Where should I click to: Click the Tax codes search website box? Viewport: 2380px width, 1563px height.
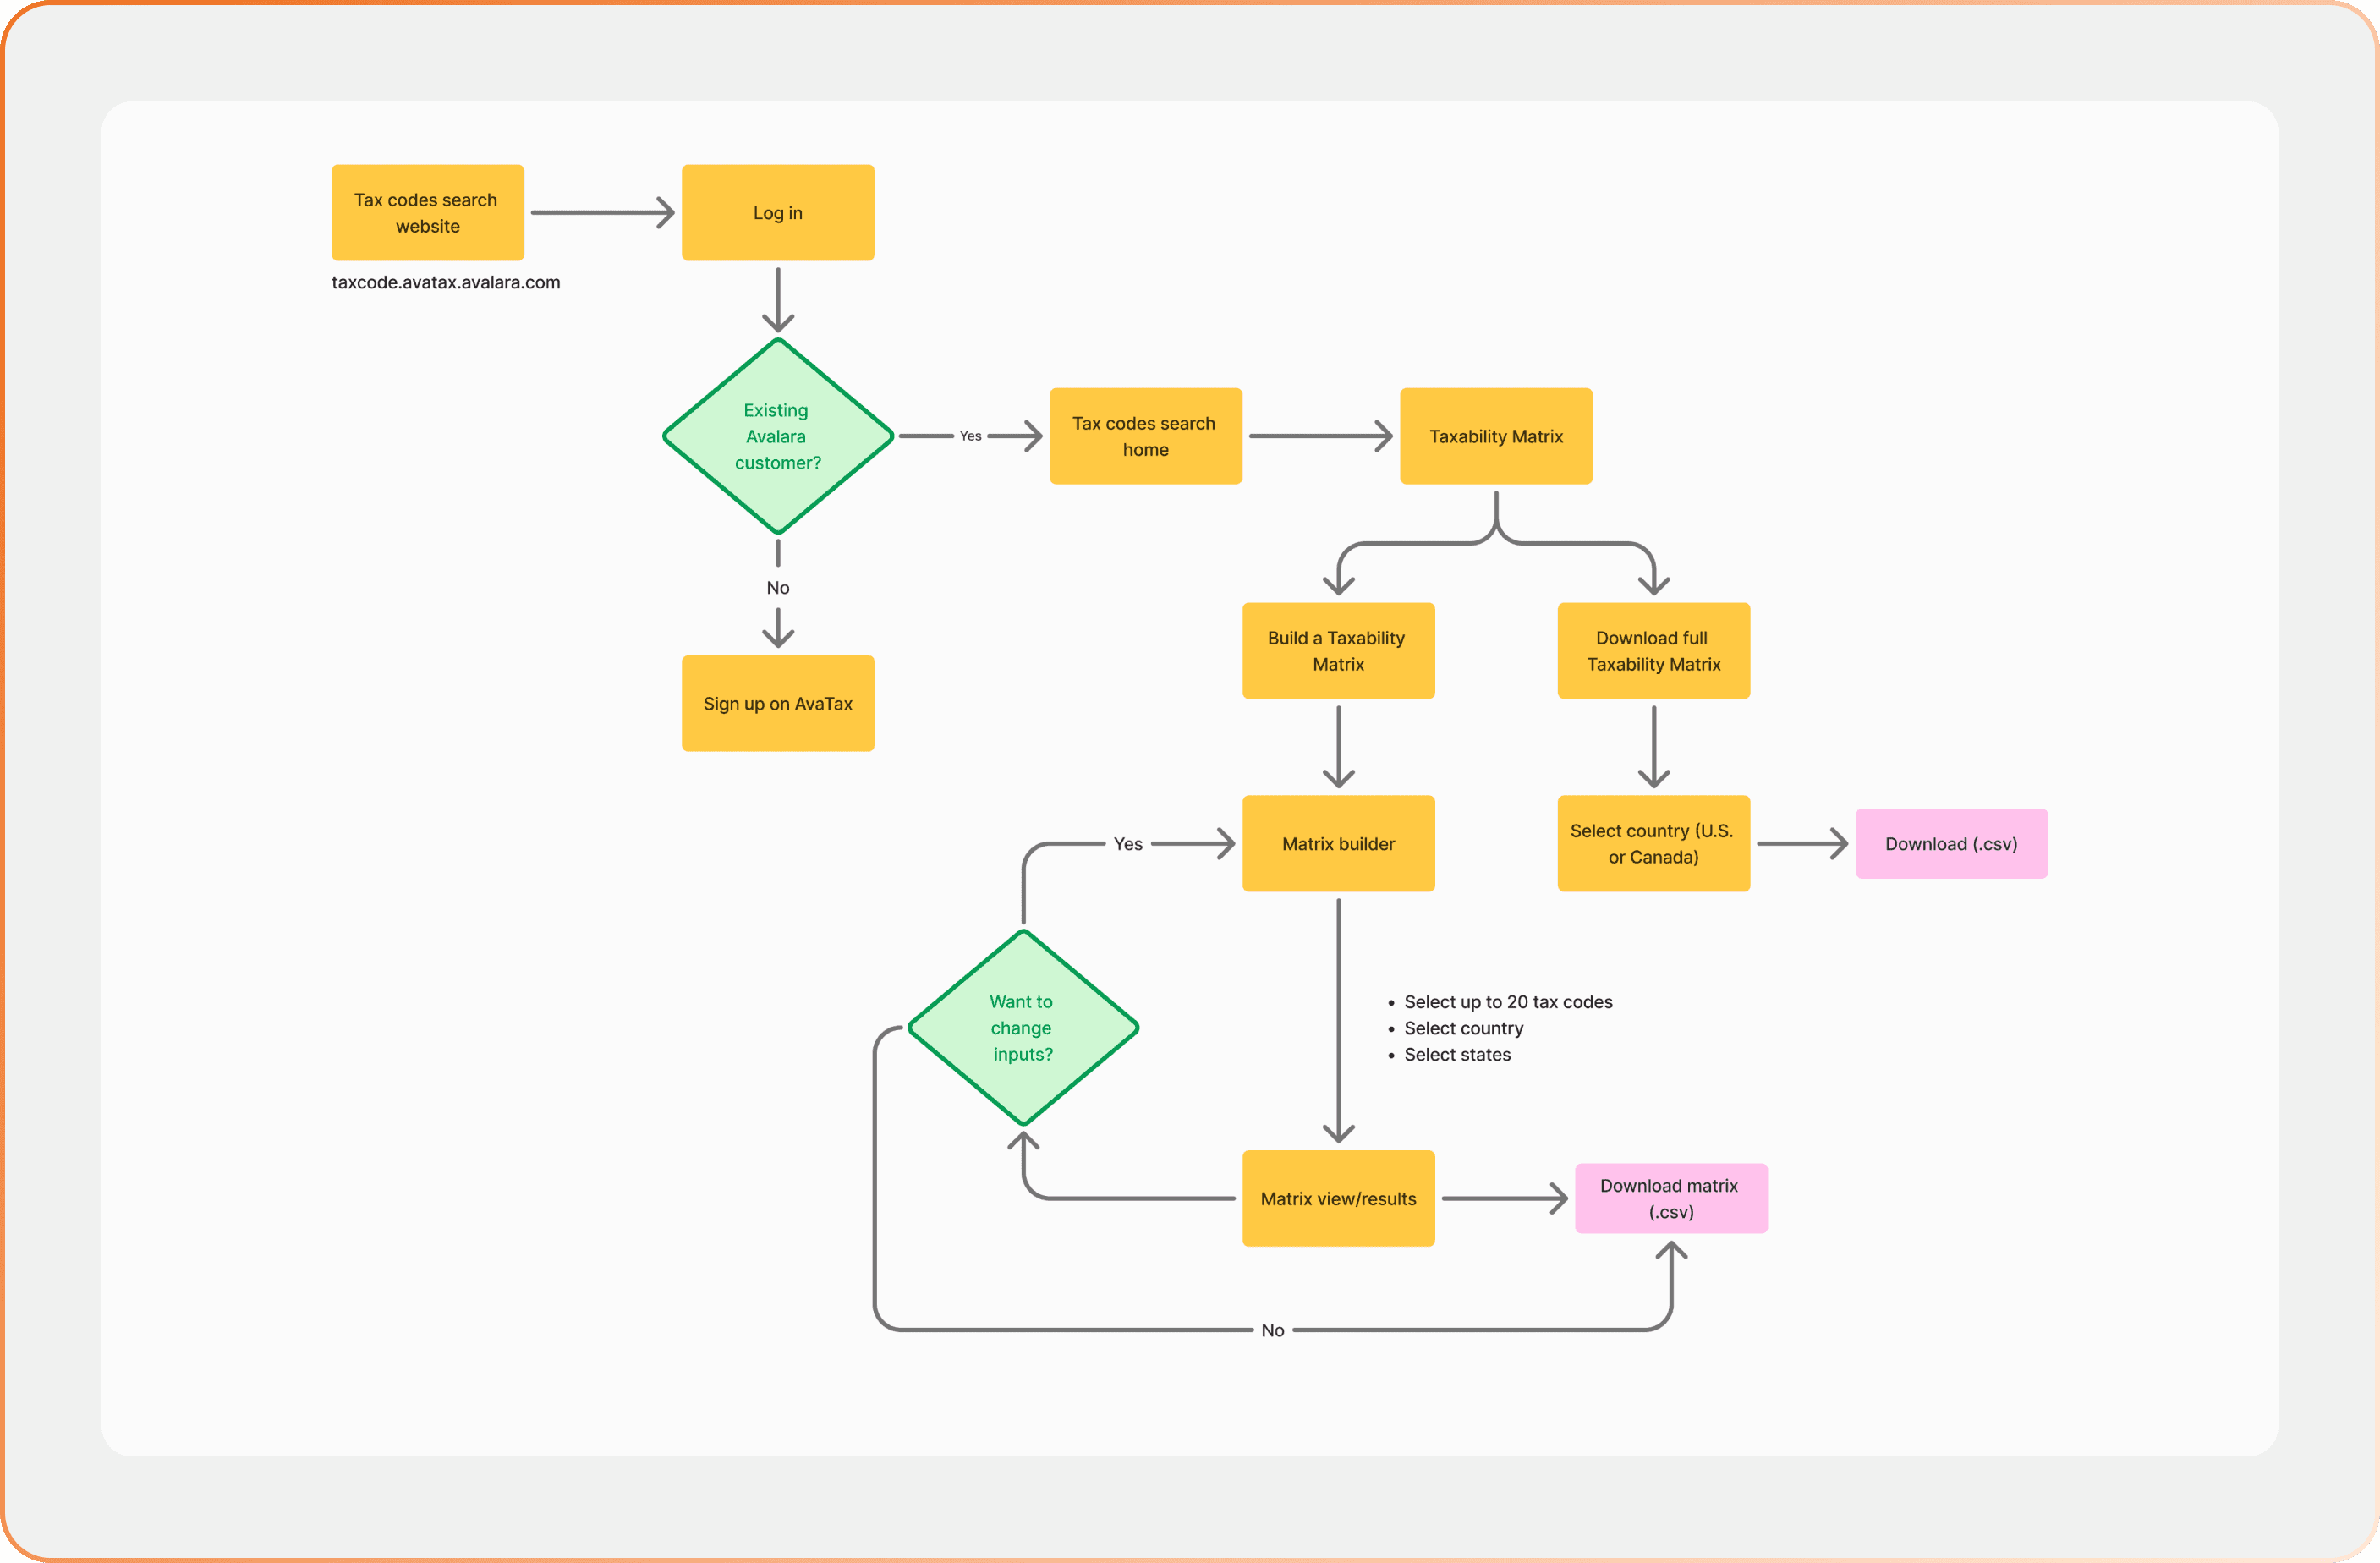[x=427, y=213]
